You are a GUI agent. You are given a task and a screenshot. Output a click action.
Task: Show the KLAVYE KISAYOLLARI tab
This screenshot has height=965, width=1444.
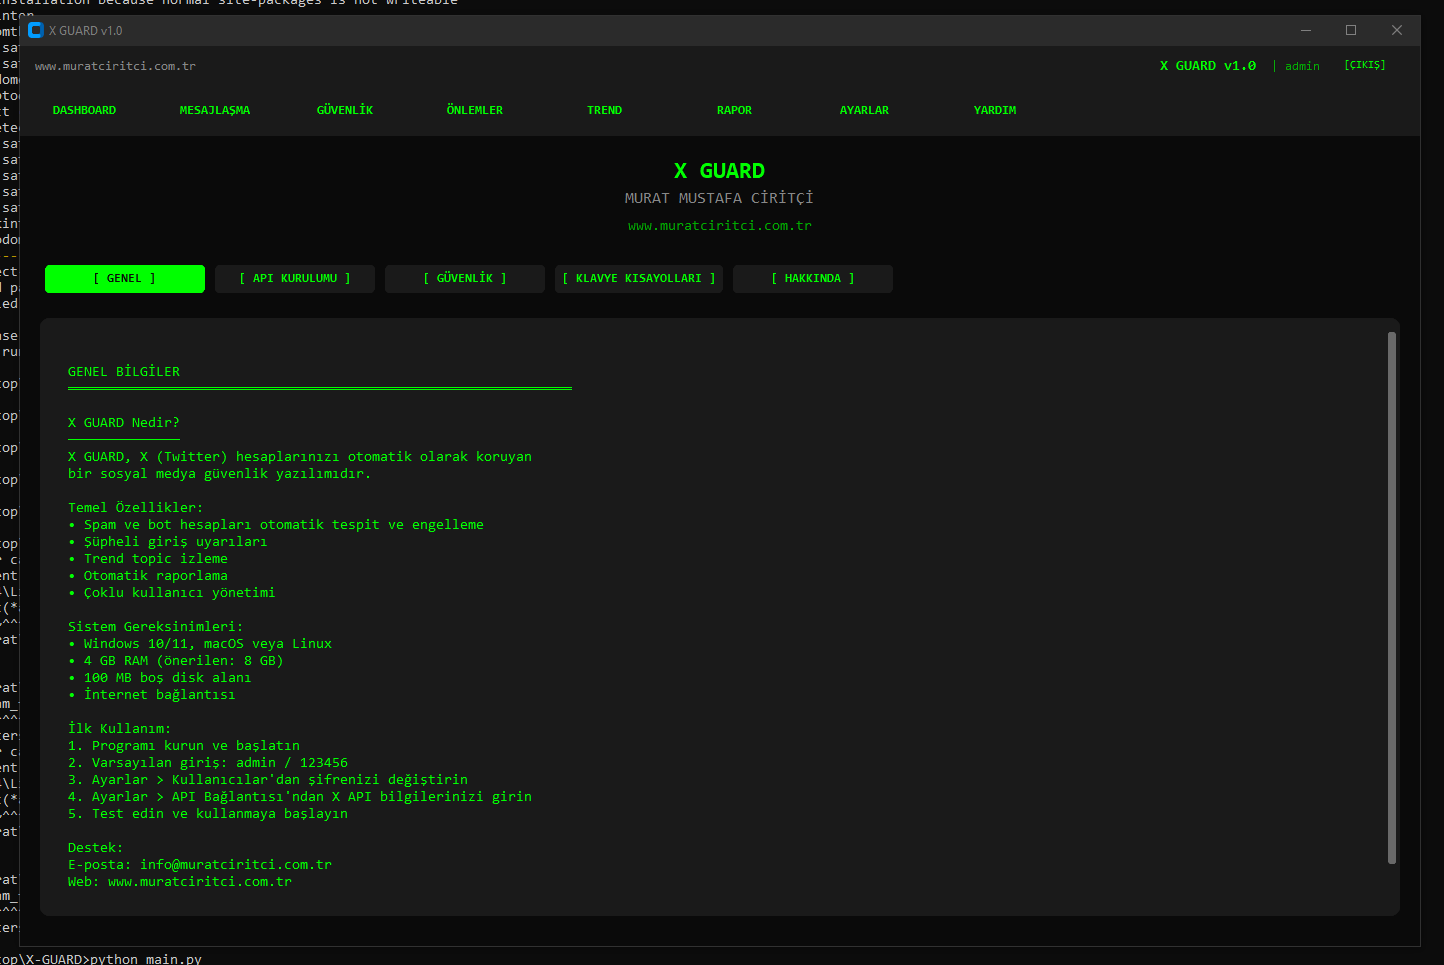click(639, 279)
